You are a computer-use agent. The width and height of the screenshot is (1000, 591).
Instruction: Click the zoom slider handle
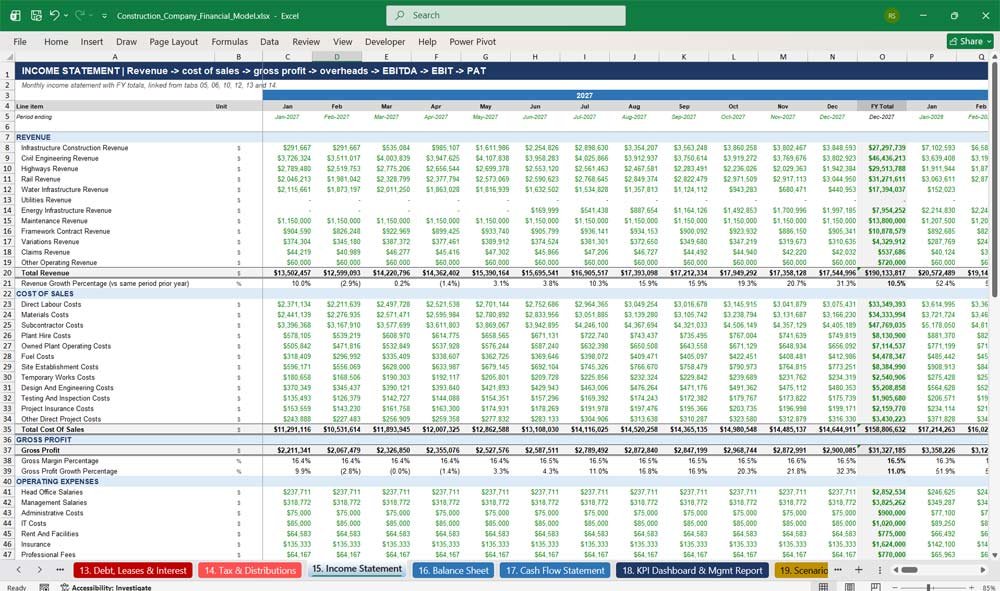pyautogui.click(x=929, y=587)
